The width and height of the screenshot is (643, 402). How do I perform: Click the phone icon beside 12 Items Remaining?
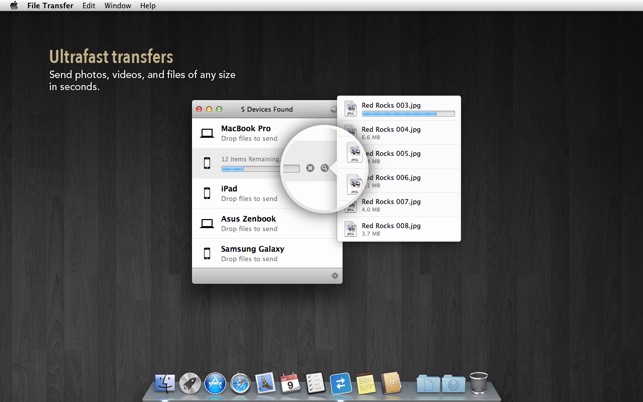207,163
